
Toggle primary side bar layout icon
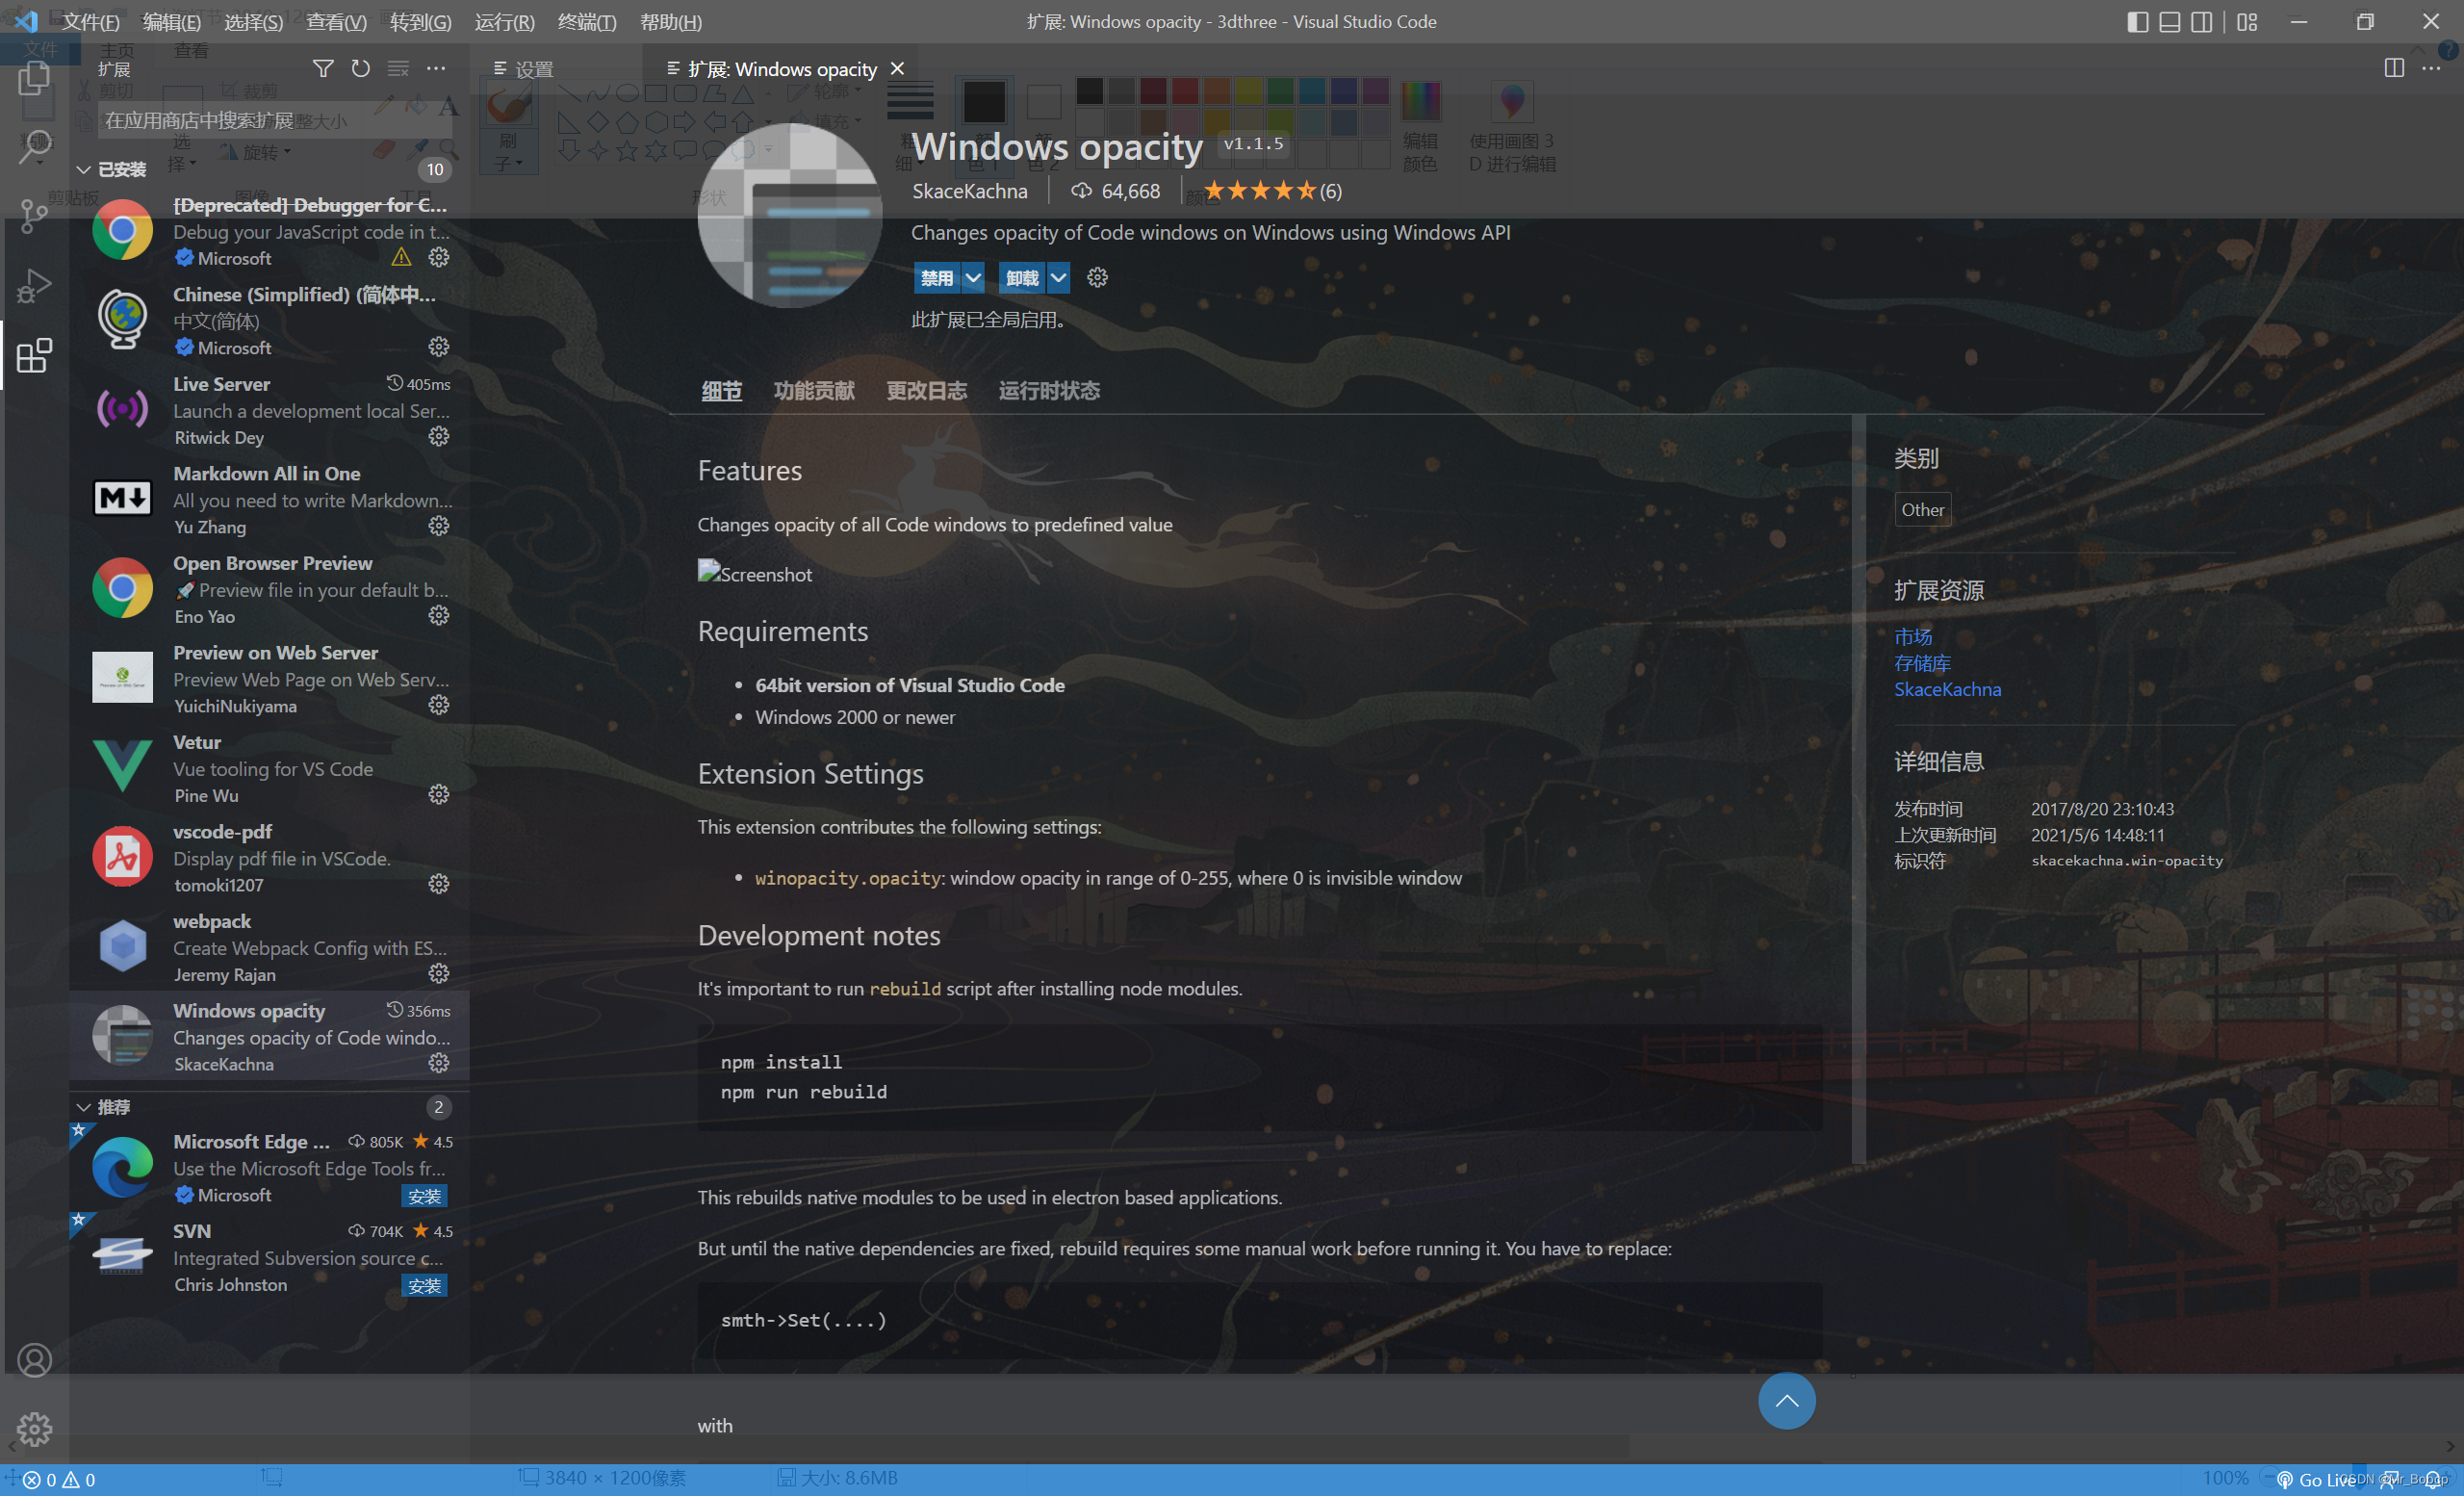pyautogui.click(x=2137, y=22)
